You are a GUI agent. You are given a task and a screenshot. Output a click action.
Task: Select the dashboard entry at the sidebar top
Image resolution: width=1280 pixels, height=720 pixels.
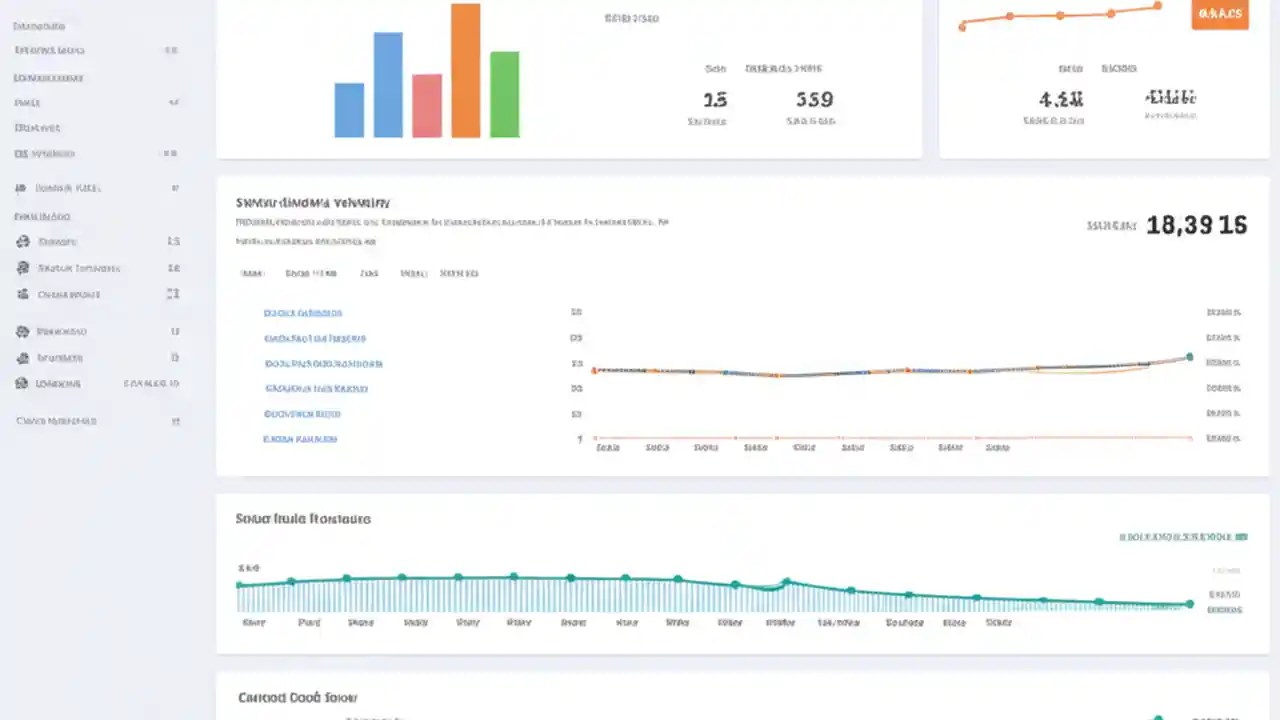coord(39,26)
